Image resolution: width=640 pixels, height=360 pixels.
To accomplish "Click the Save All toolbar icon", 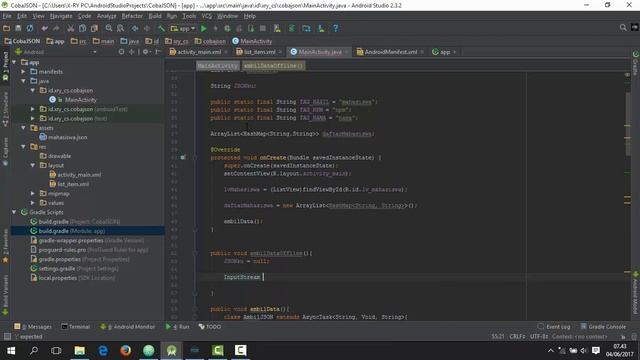I will [18, 28].
